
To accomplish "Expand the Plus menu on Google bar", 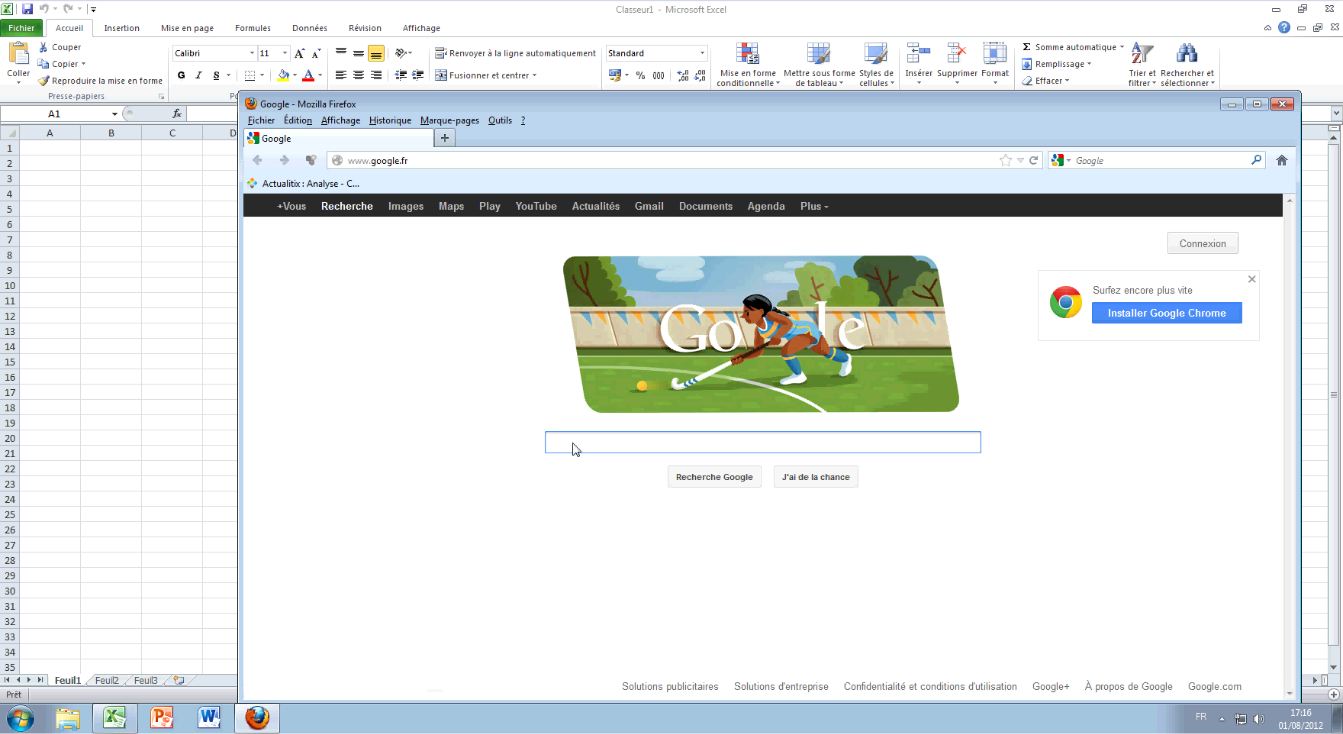I will (x=814, y=206).
